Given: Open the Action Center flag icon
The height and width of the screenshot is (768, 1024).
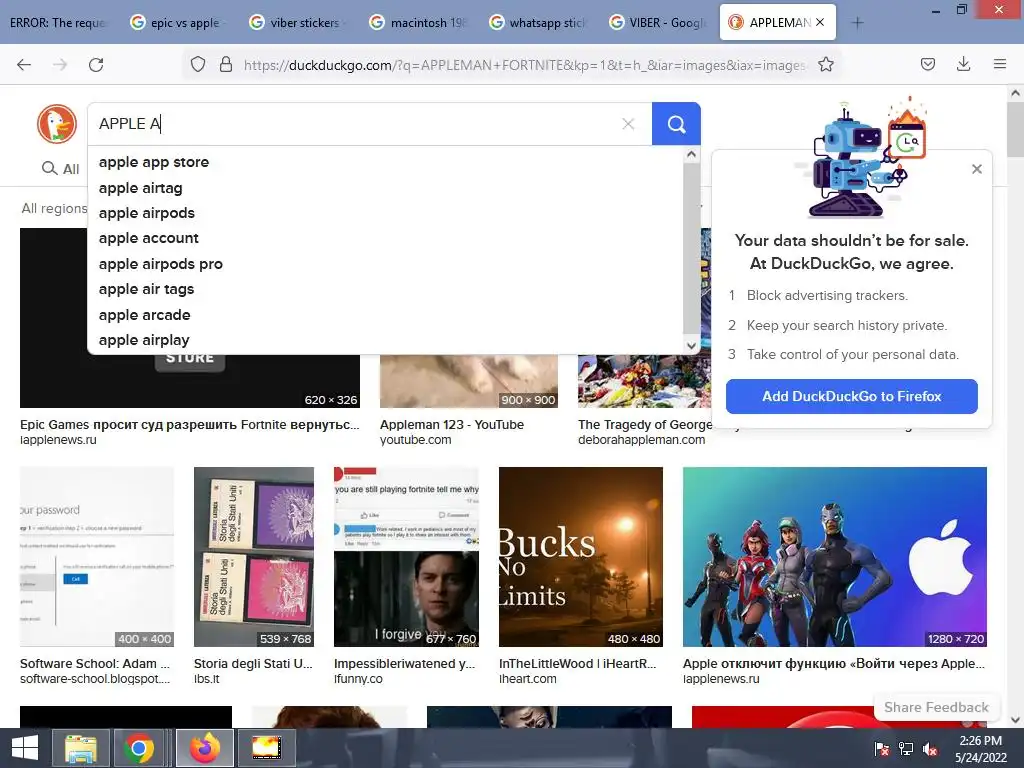Looking at the screenshot, I should tap(882, 749).
